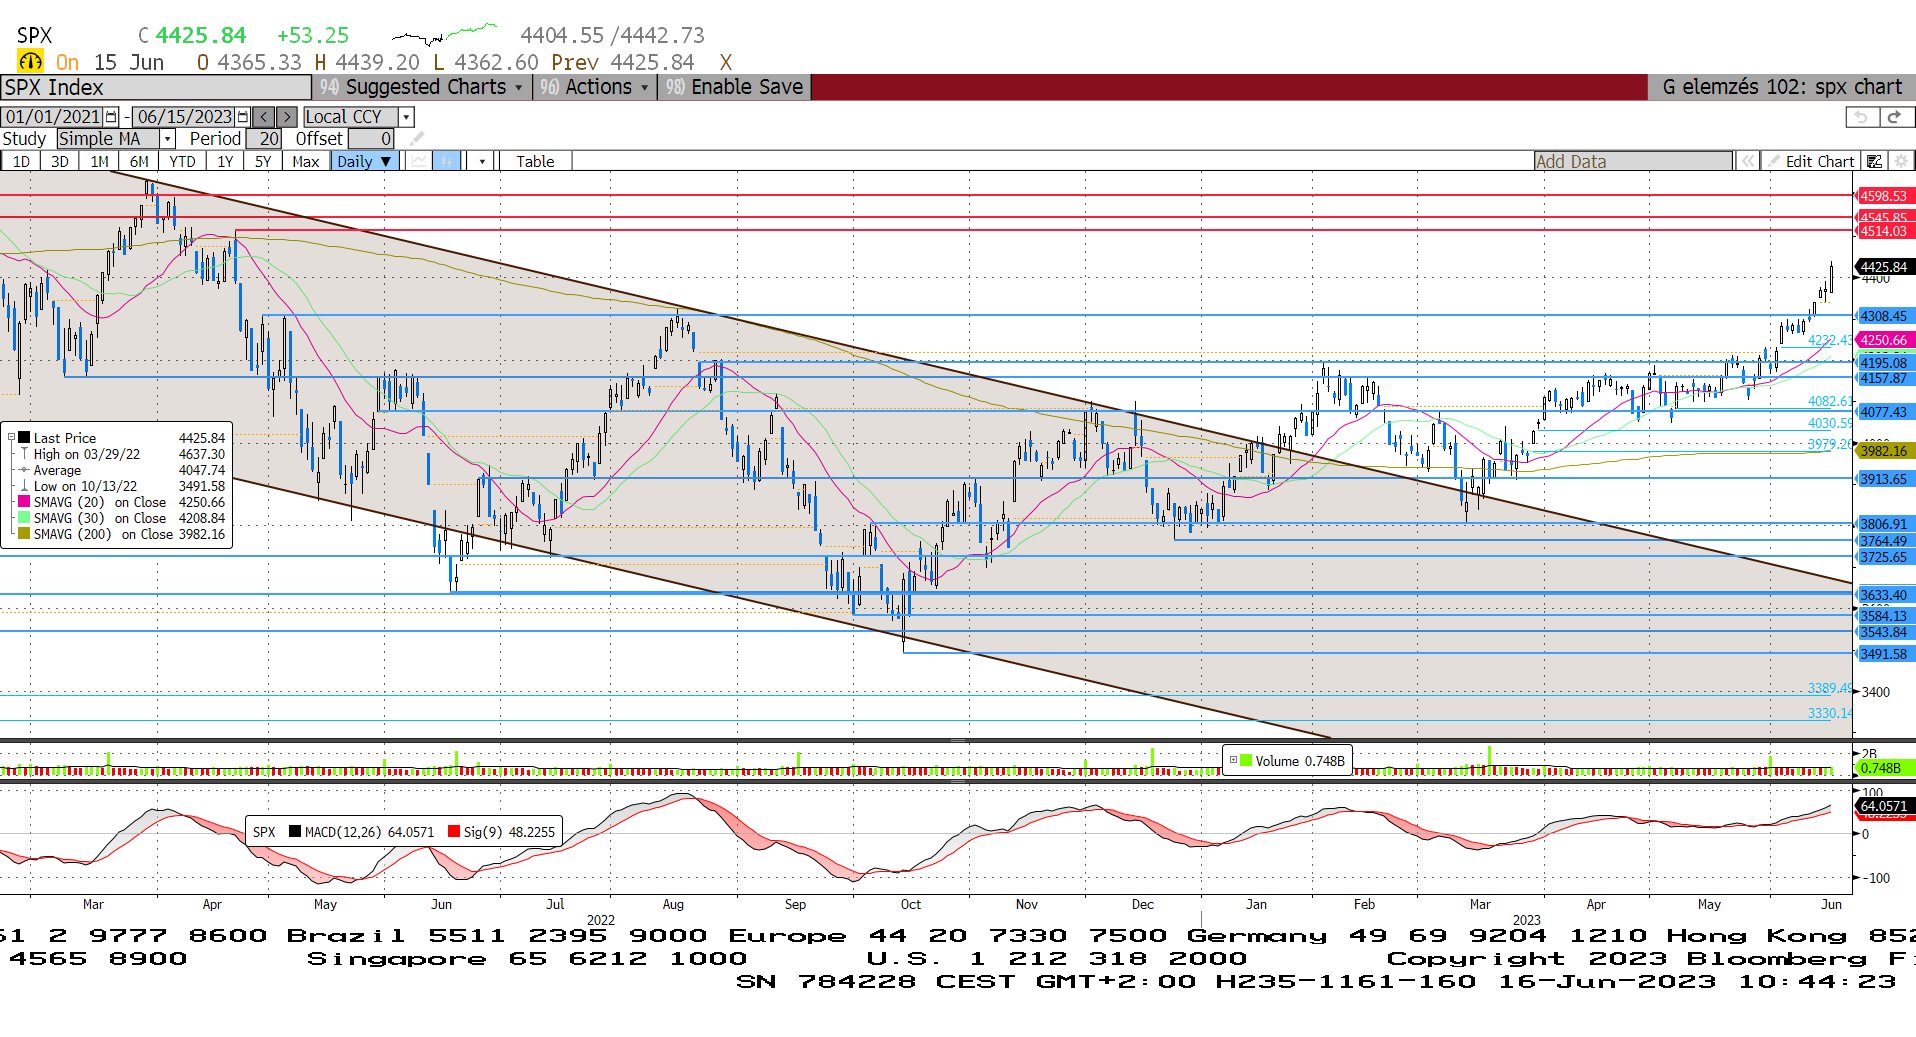Click the 4308.45 blue level label
This screenshot has height=1037, width=1916.
[x=1884, y=316]
